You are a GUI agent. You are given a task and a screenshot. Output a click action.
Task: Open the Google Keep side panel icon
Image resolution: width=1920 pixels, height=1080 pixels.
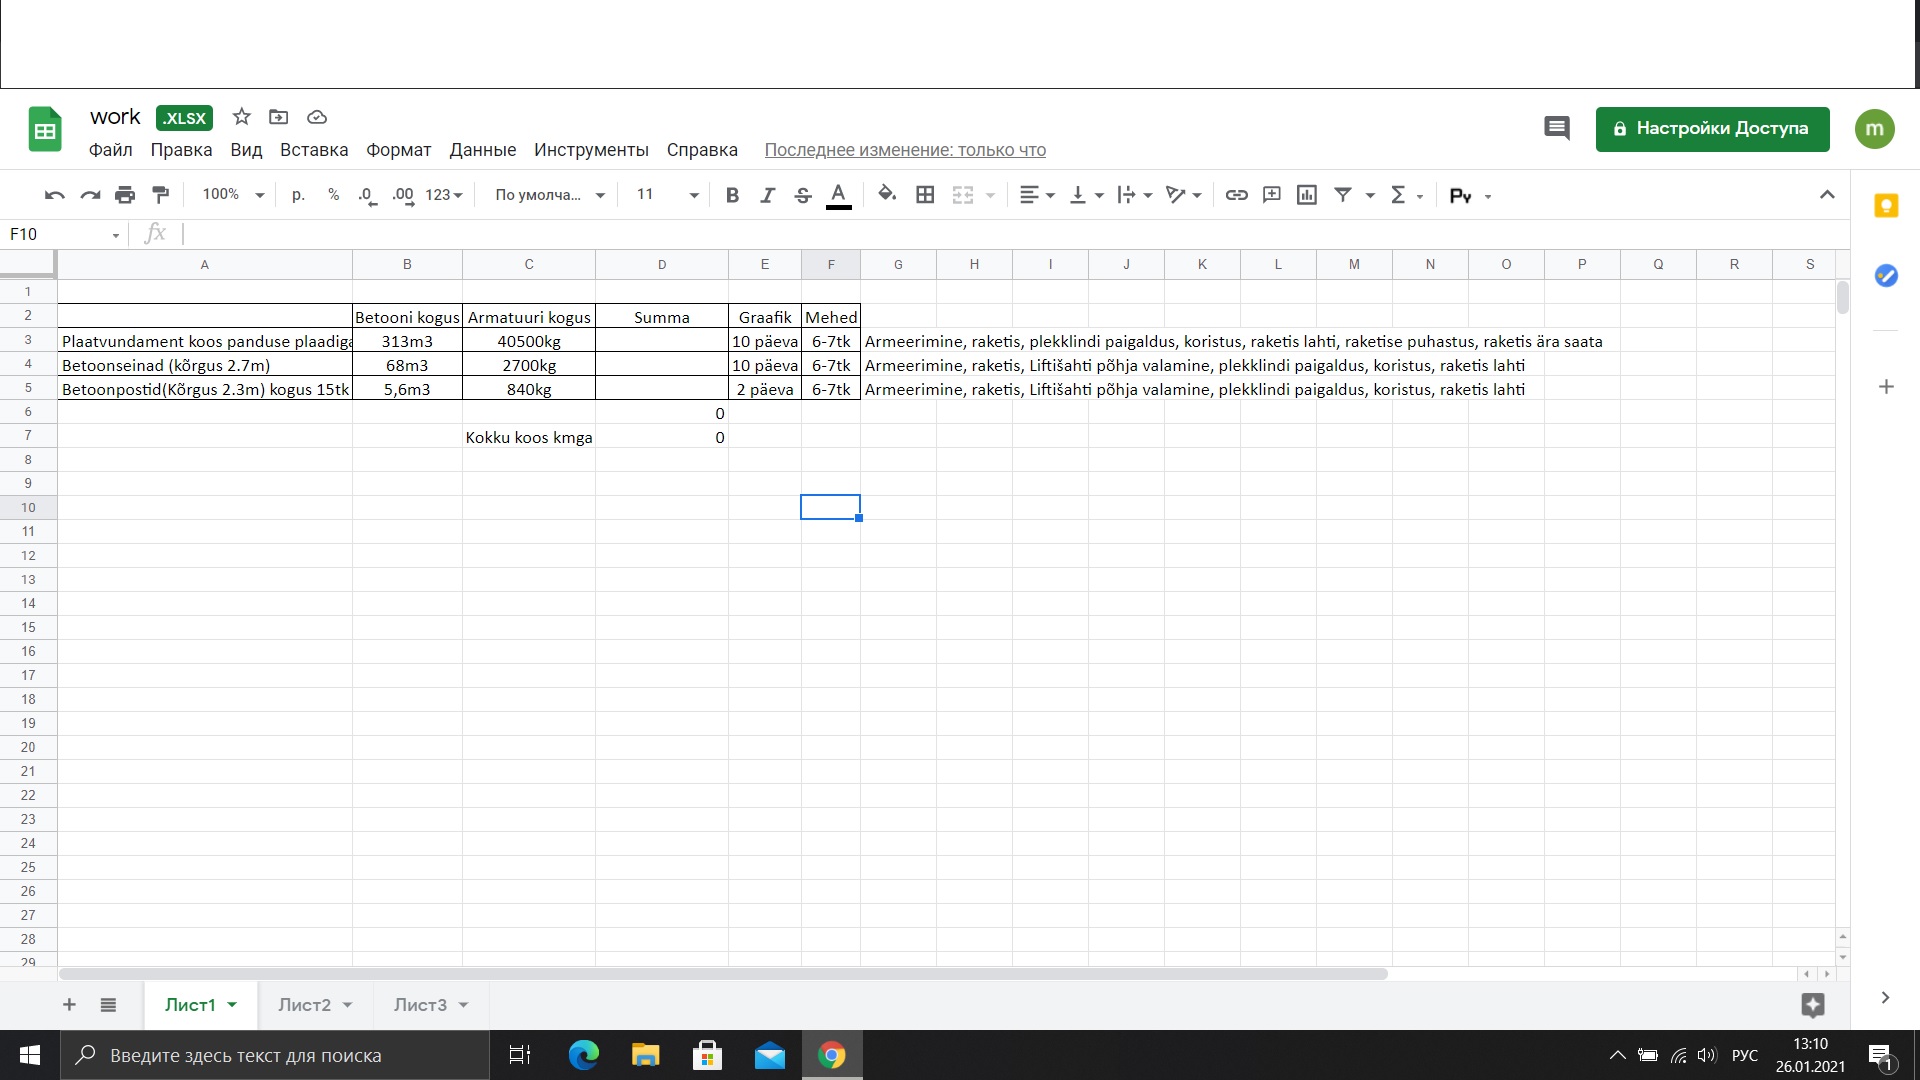[1885, 206]
